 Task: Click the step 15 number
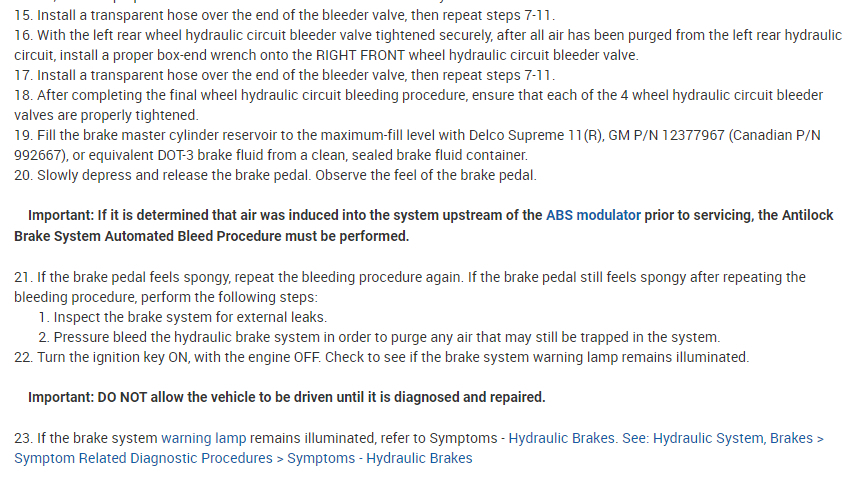pos(23,15)
